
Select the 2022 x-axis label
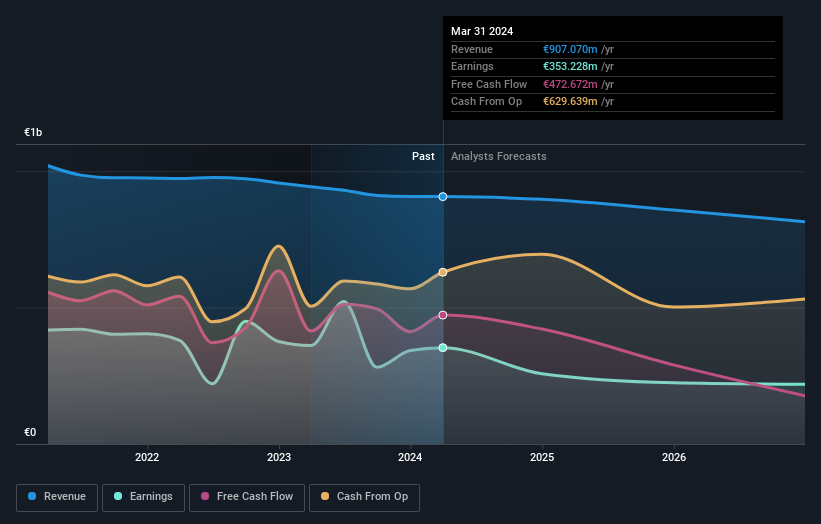[147, 457]
